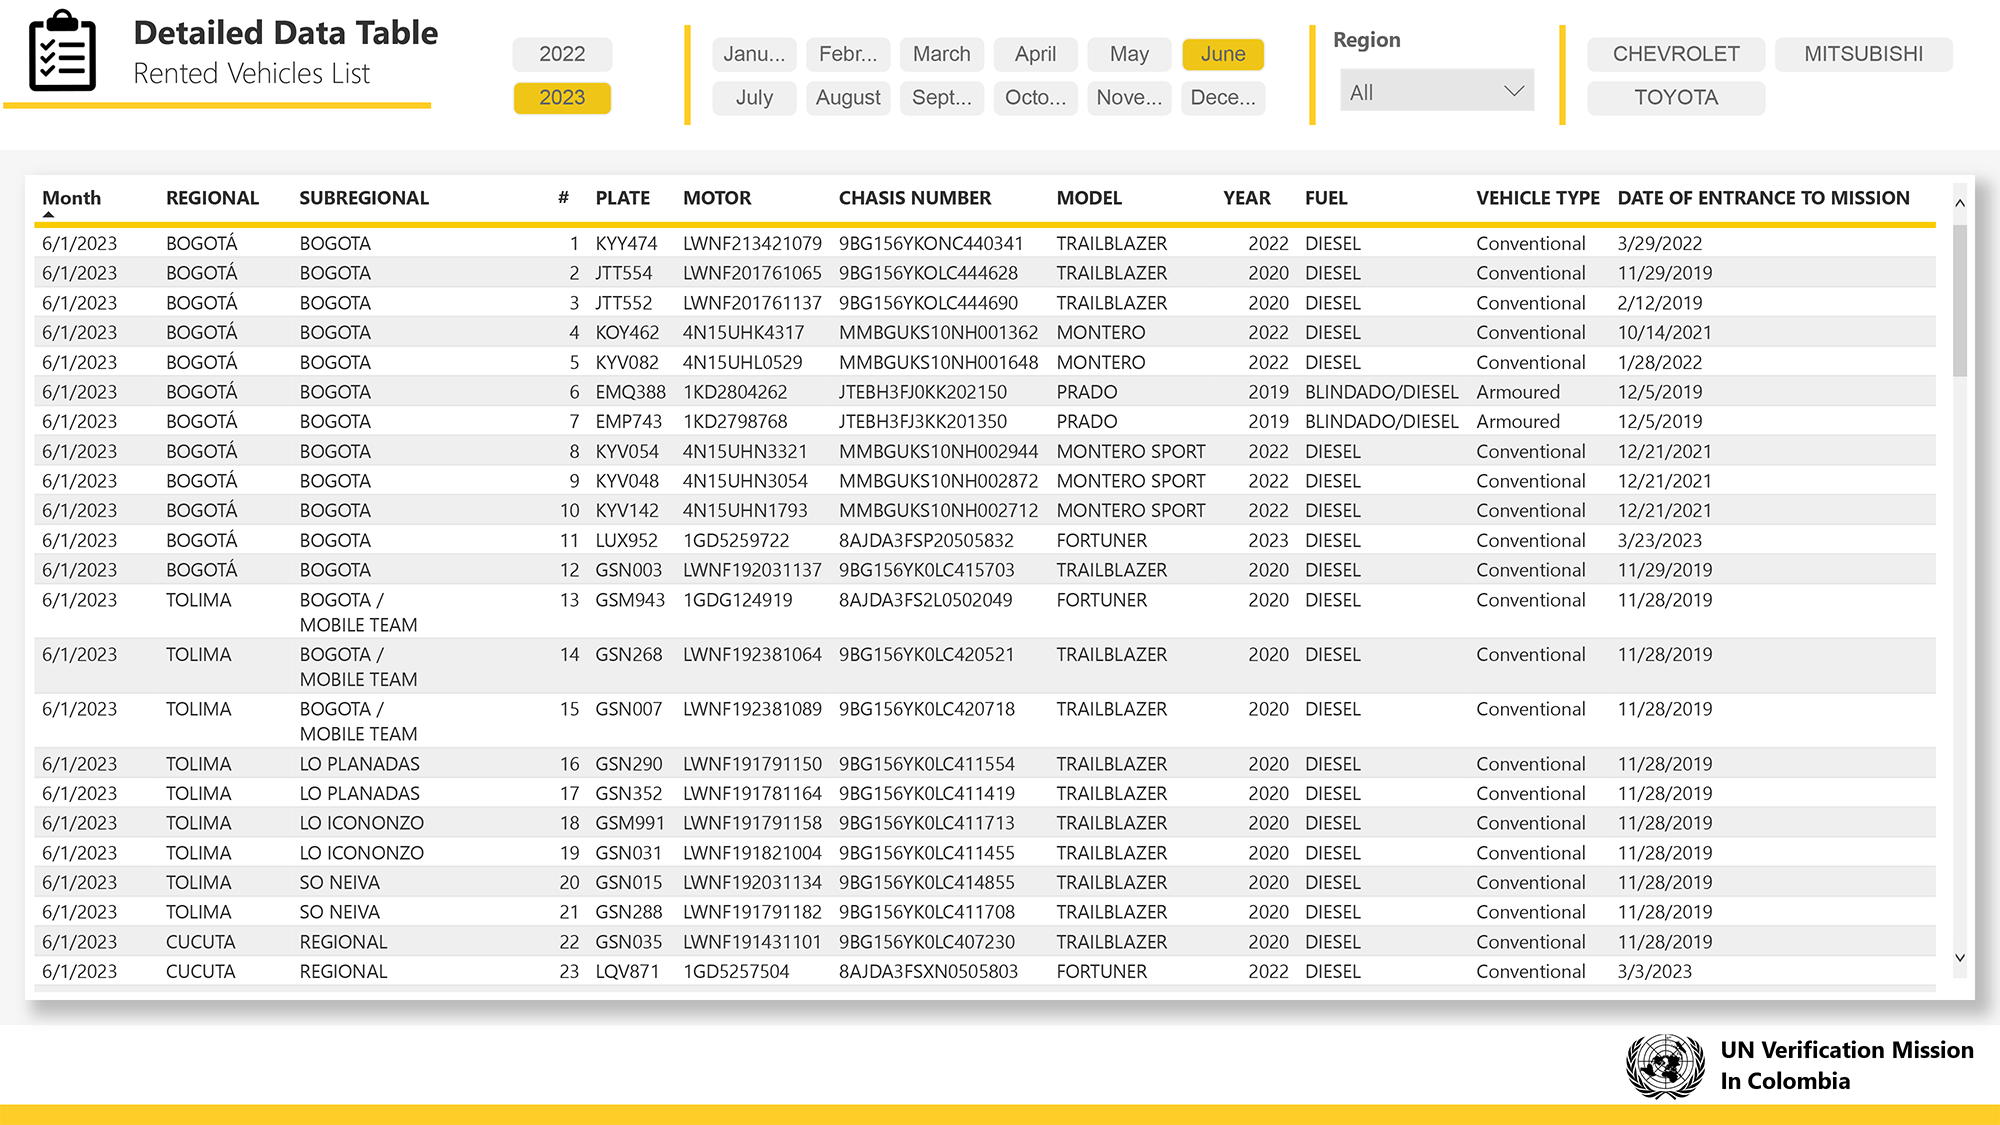
Task: Filter vehicles by TOYOTA brand
Action: [1676, 98]
